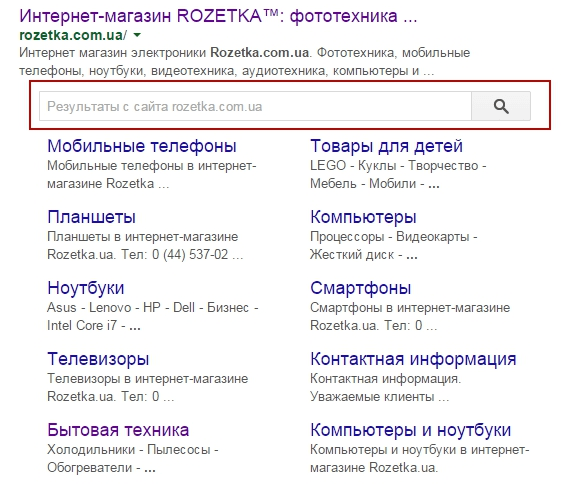
Task: Open the 'Ноутбуки' sitelink
Action: [86, 288]
